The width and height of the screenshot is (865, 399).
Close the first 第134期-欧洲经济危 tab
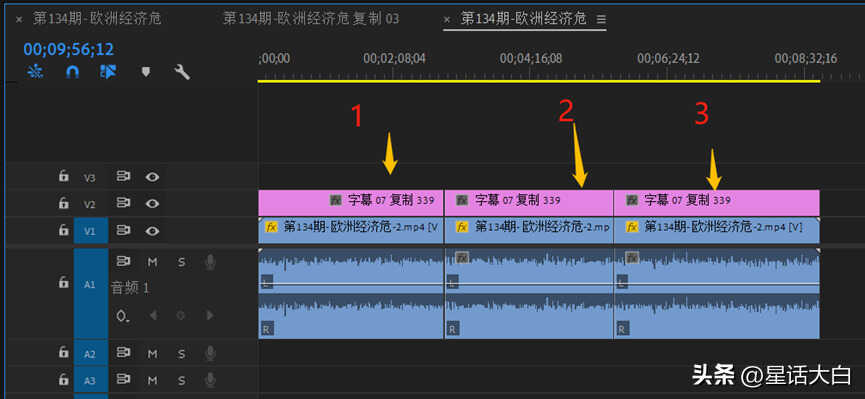coord(19,19)
